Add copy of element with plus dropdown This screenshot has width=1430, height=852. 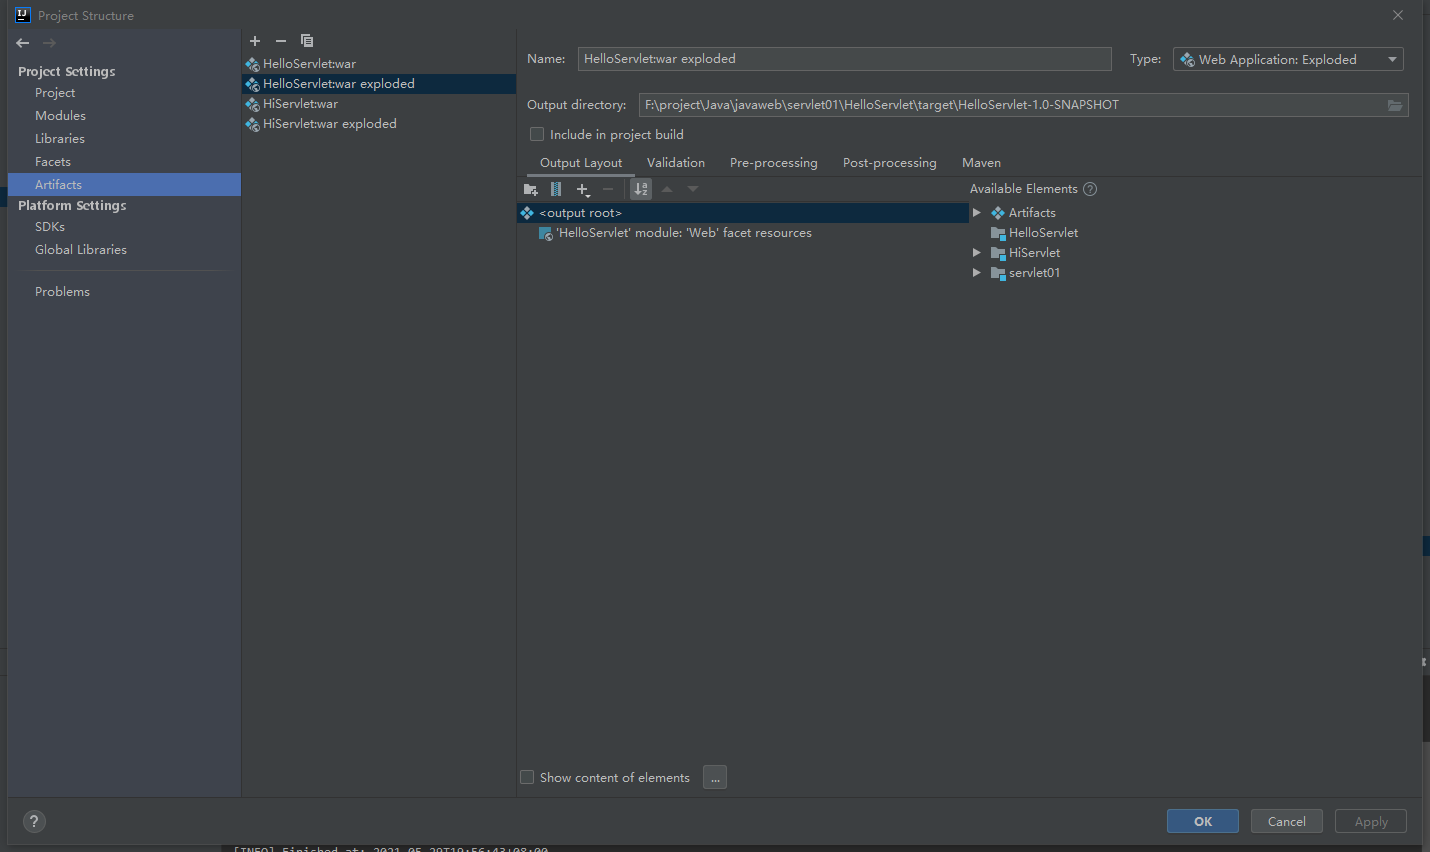tap(583, 189)
